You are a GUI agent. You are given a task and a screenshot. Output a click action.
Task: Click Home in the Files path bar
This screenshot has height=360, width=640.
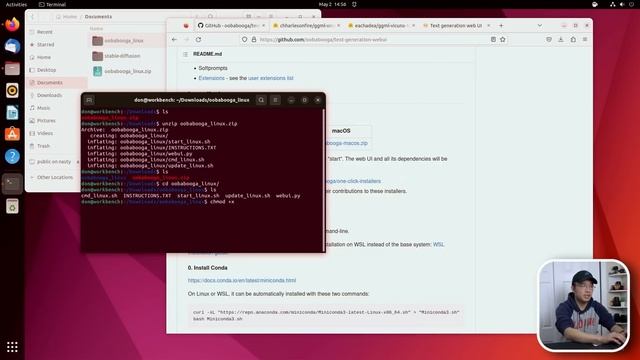pos(67,17)
